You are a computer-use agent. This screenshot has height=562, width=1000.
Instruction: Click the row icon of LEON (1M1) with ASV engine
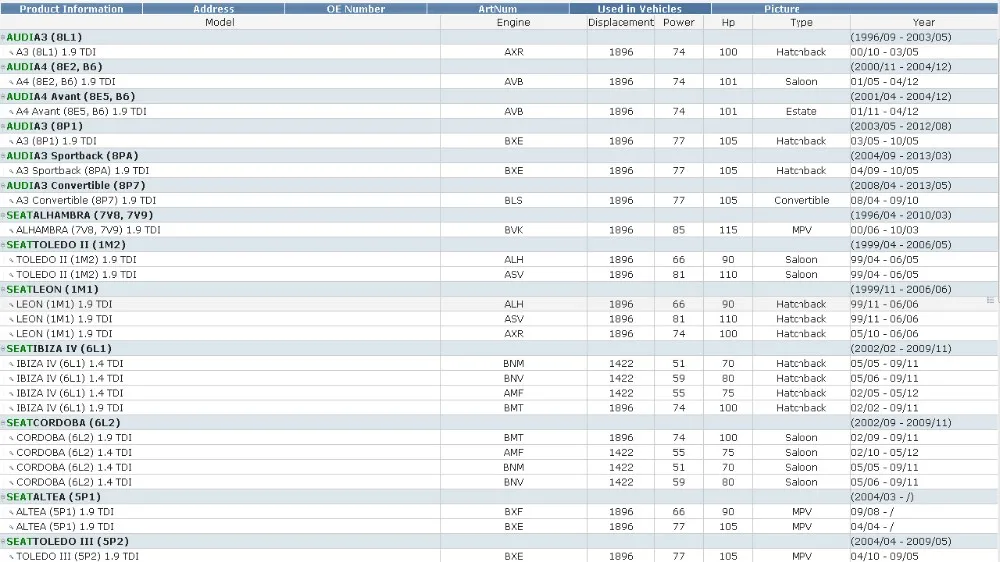[11, 320]
